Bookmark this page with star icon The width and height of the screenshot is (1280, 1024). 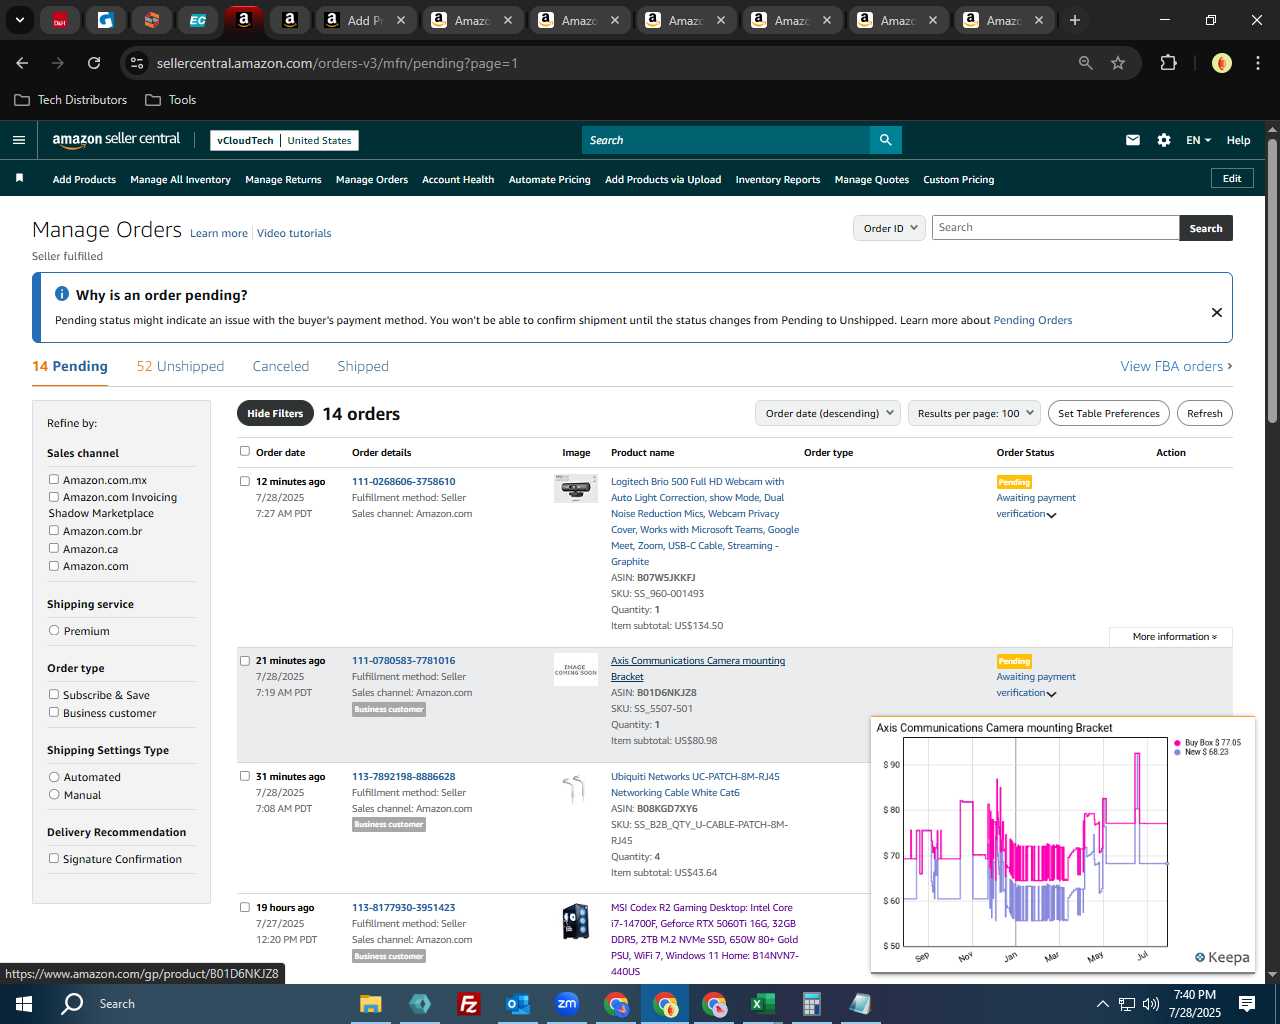click(x=1118, y=63)
